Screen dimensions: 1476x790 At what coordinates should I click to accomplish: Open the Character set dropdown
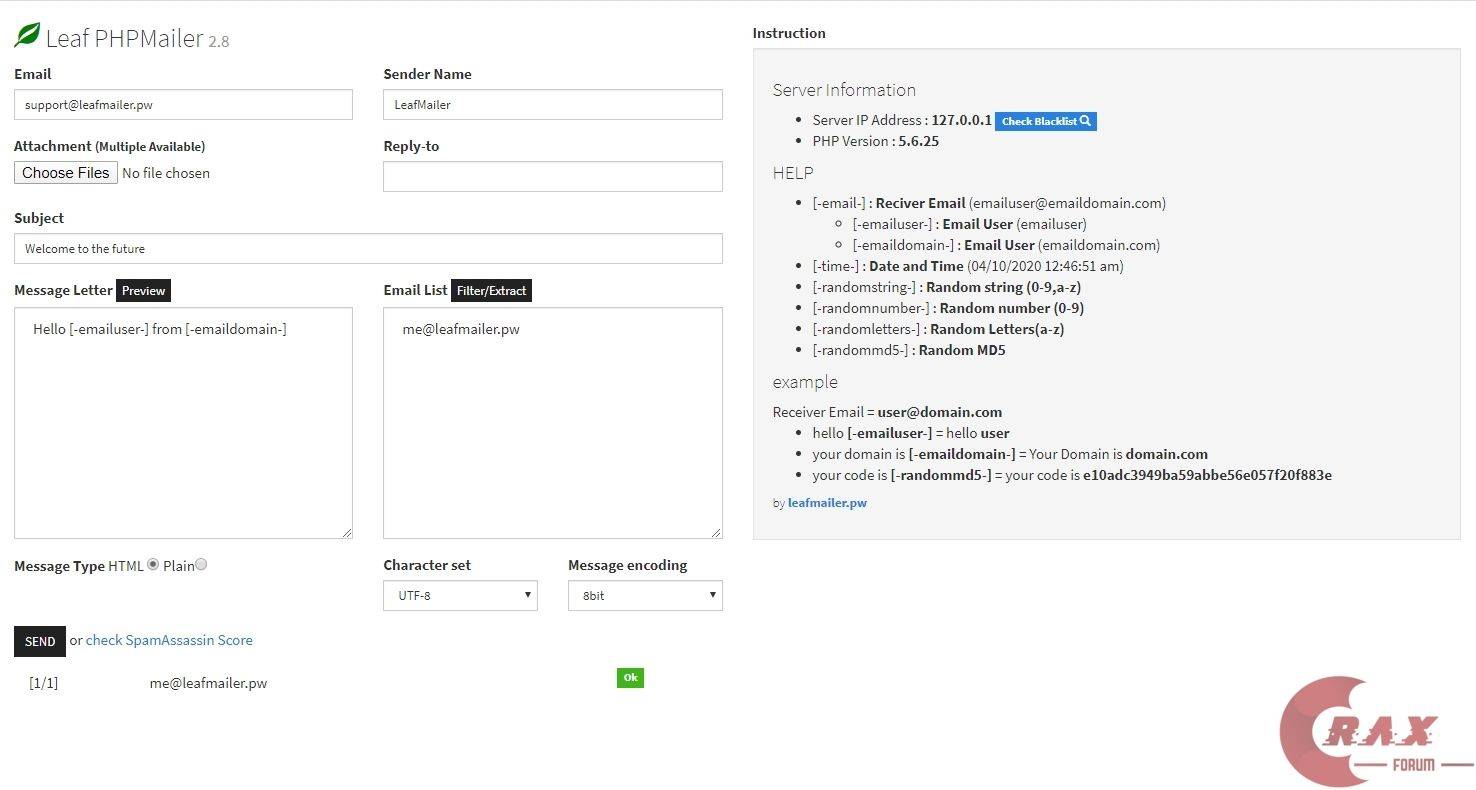(460, 595)
